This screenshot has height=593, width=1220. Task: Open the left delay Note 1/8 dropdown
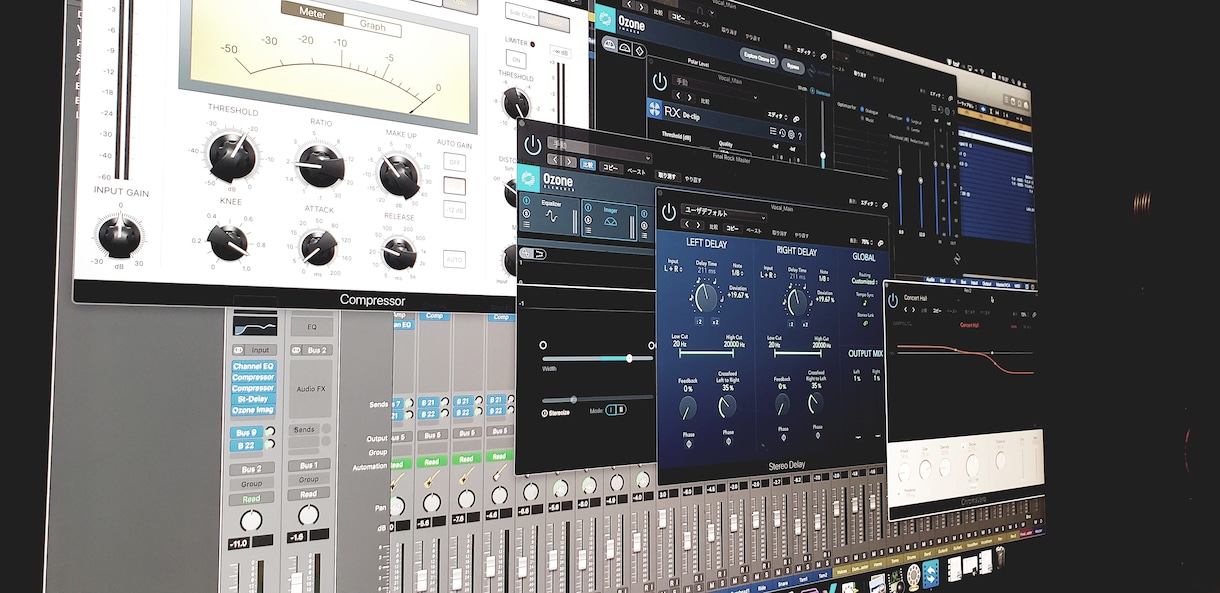click(x=737, y=272)
